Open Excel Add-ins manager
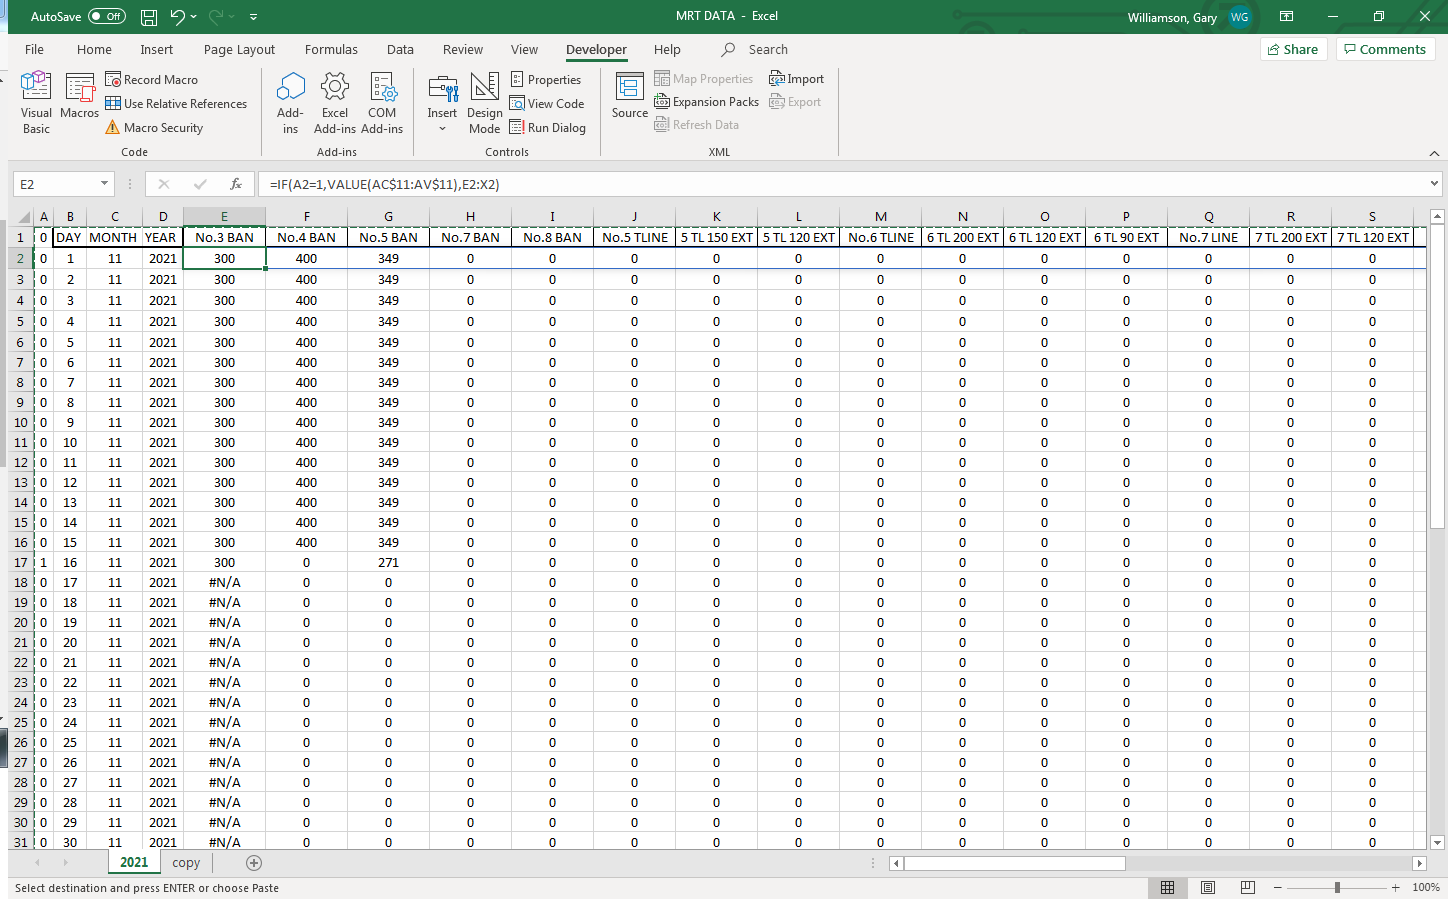Image resolution: width=1448 pixels, height=900 pixels. pos(335,103)
